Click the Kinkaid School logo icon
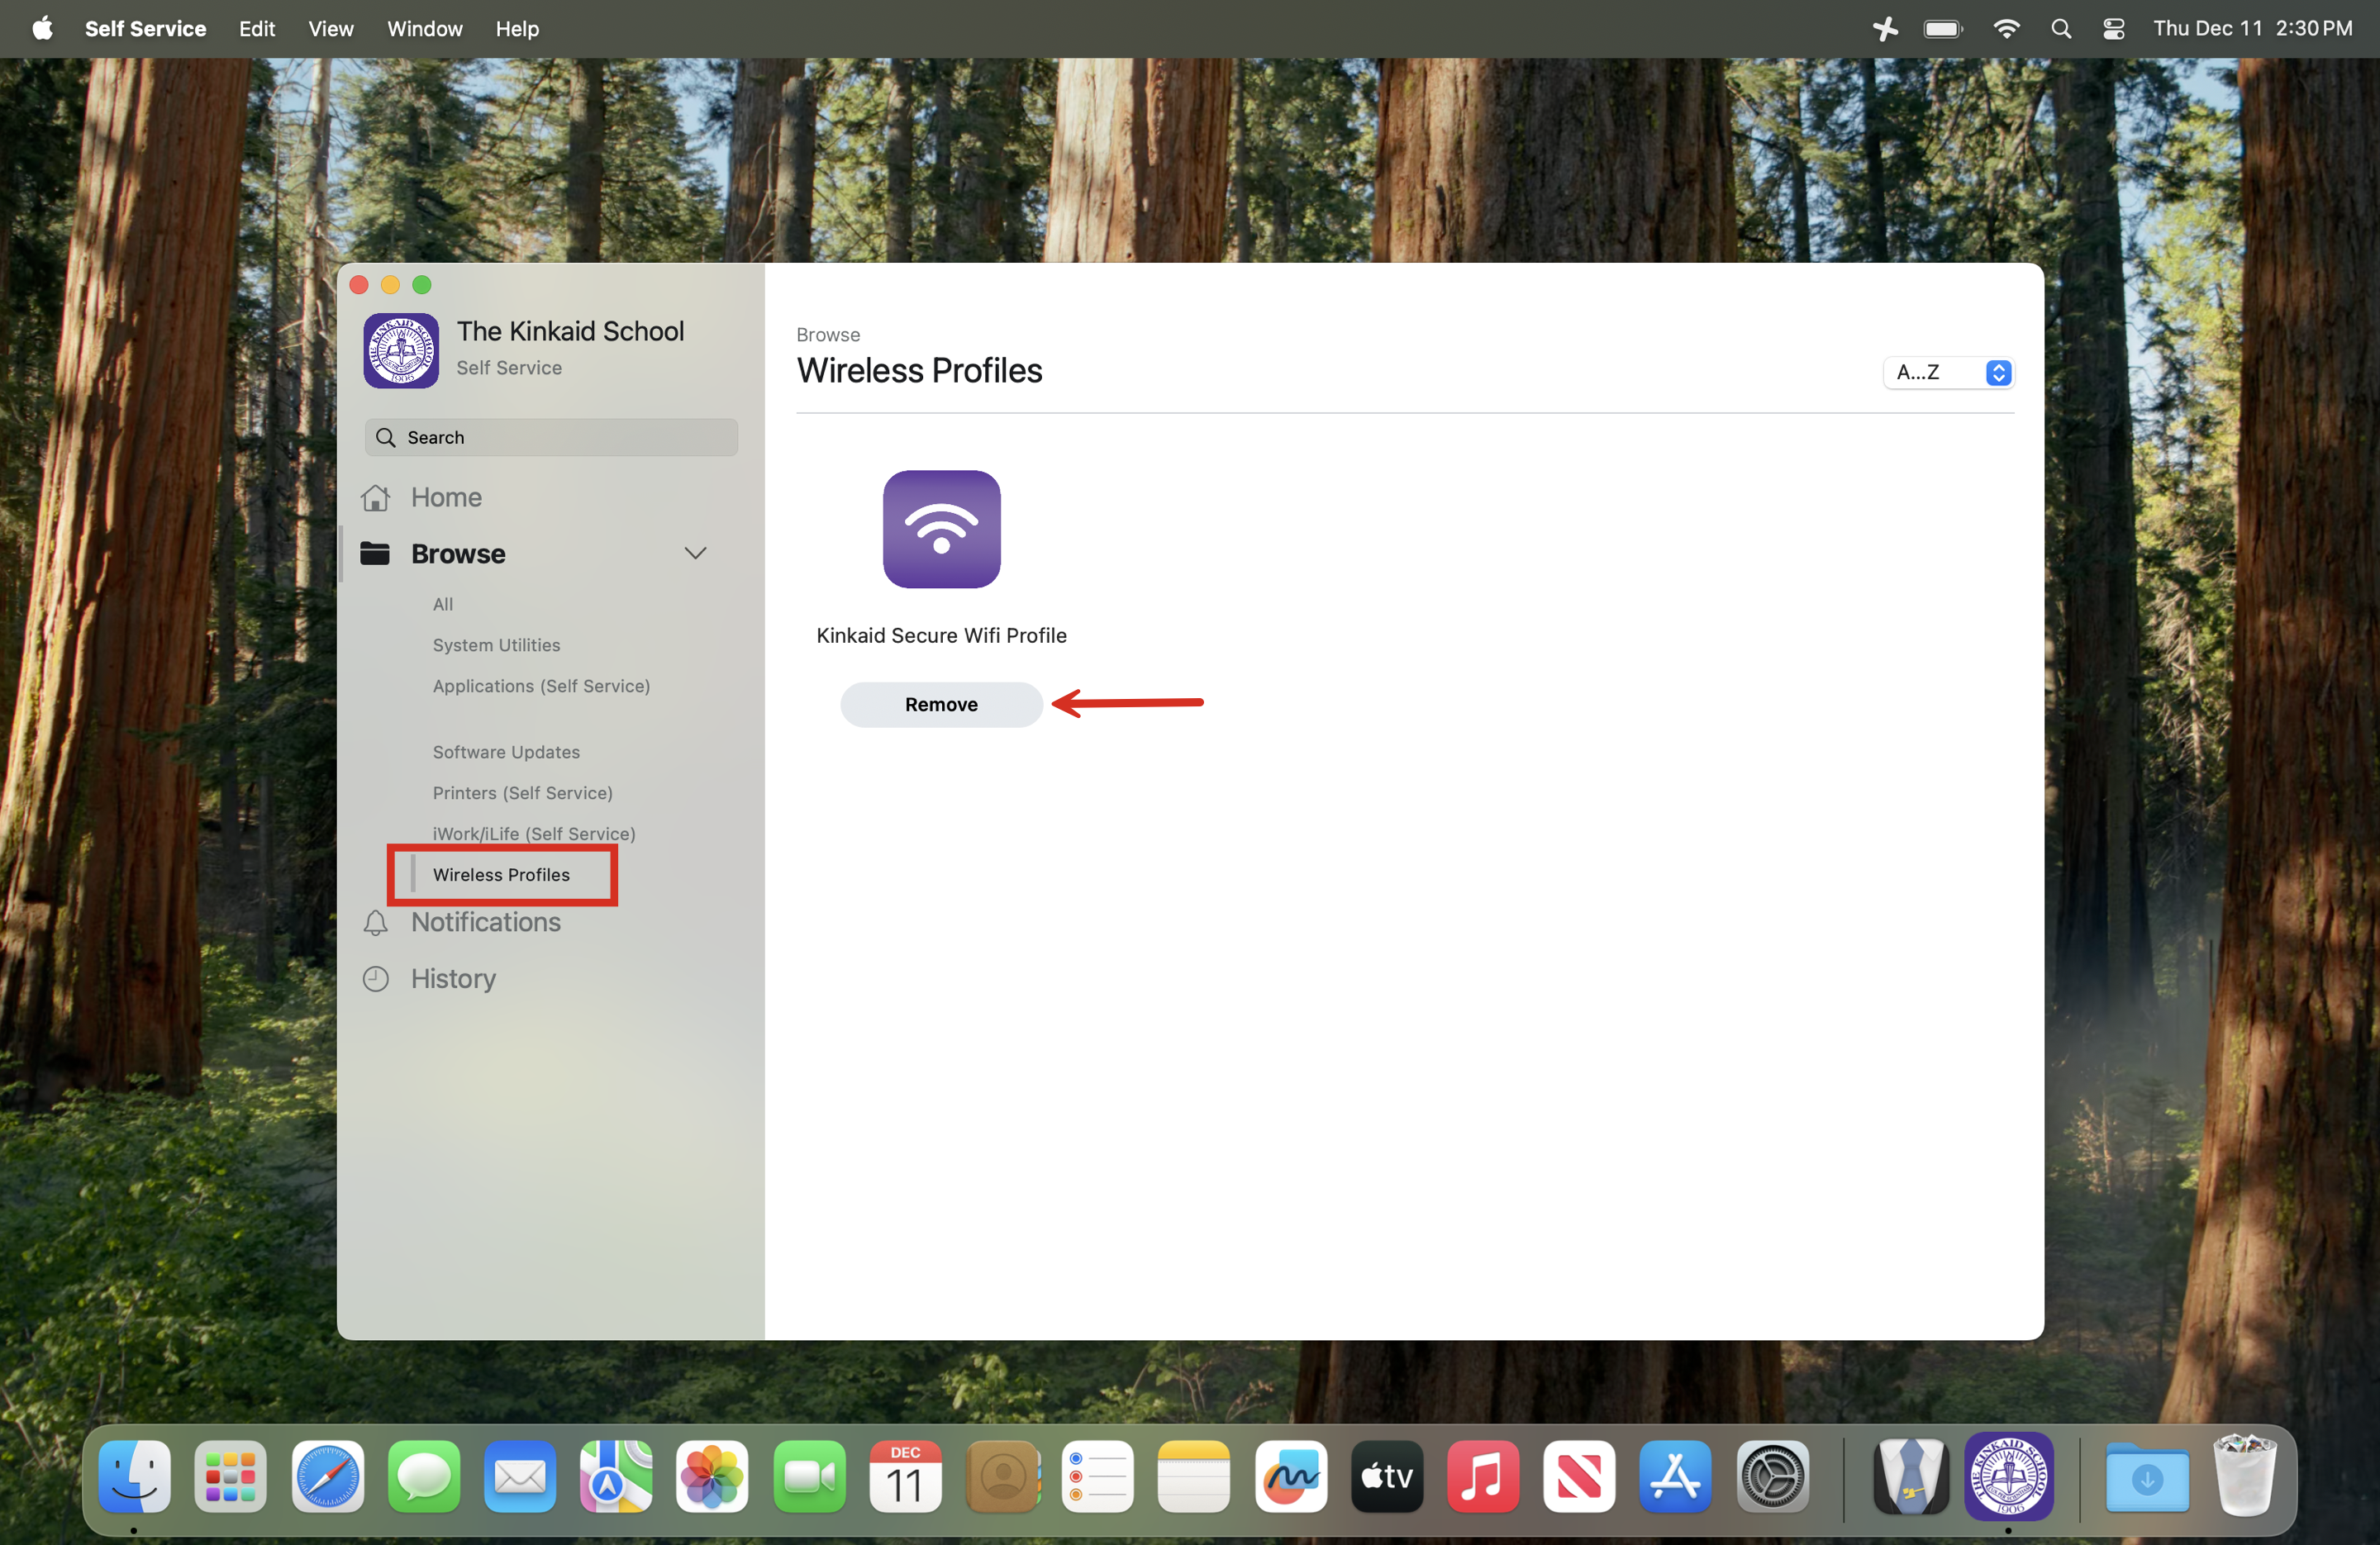Image resolution: width=2380 pixels, height=1545 pixels. click(x=401, y=350)
